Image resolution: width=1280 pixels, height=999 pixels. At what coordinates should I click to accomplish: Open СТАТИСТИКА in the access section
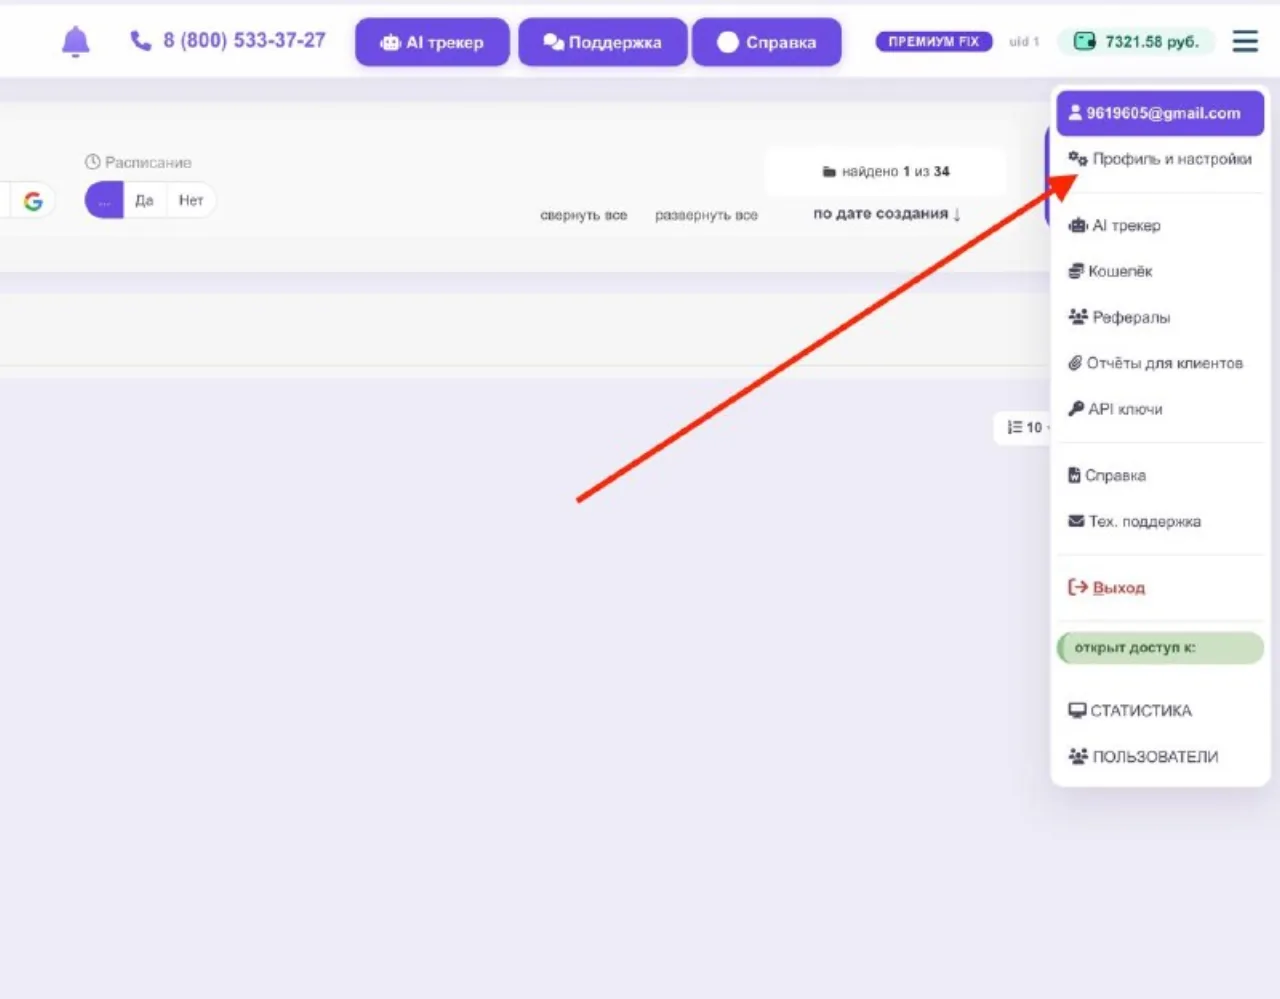1160,711
